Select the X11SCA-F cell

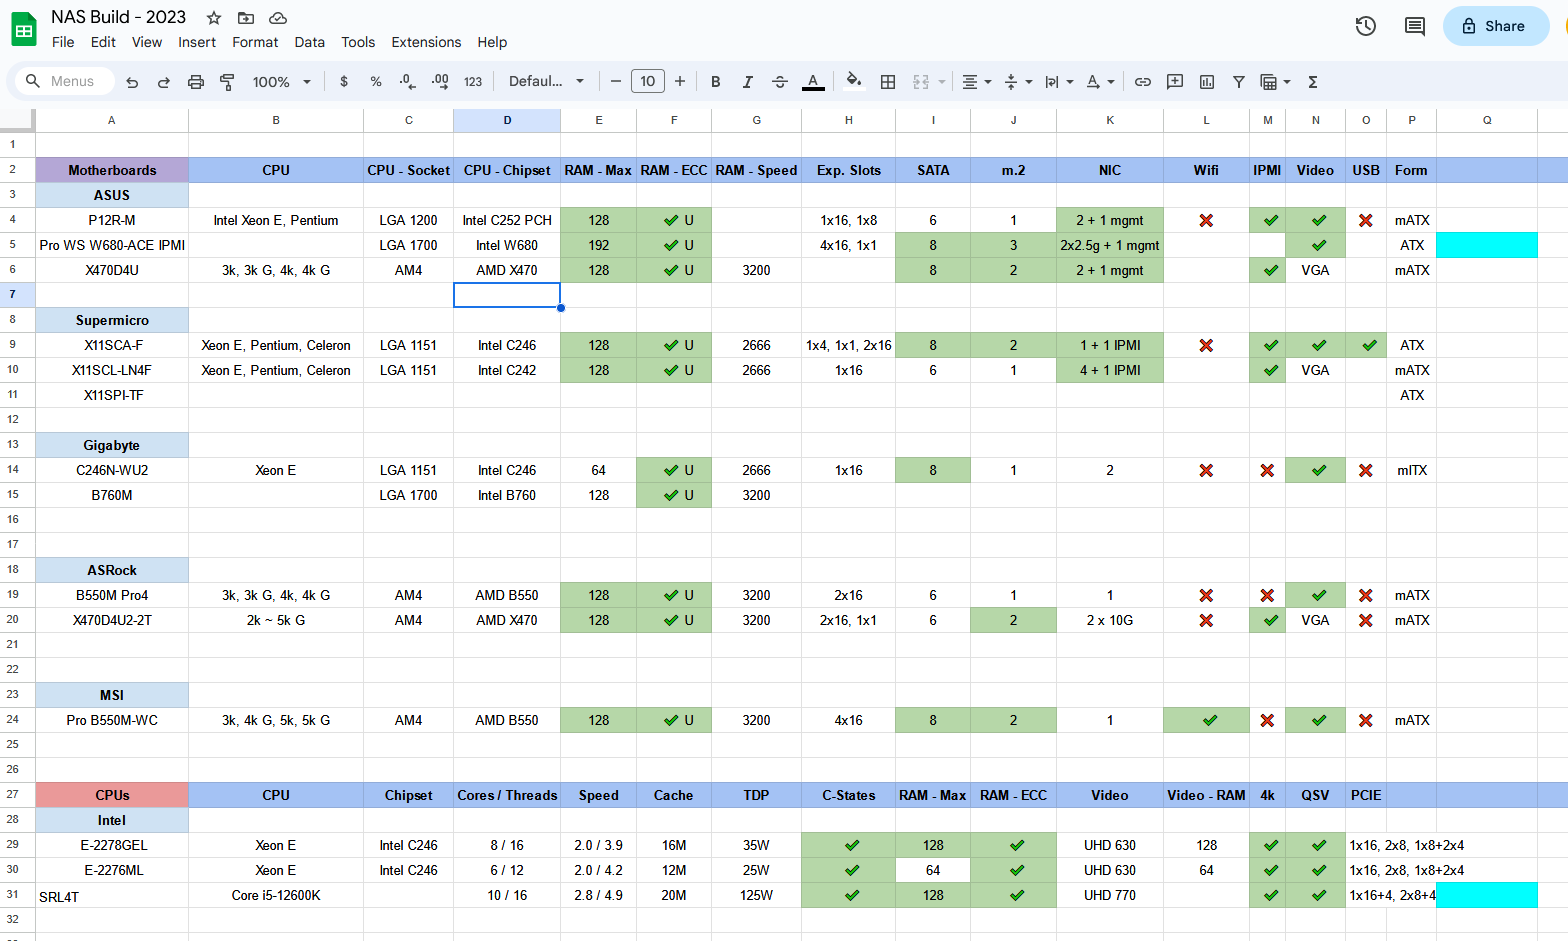tap(112, 345)
